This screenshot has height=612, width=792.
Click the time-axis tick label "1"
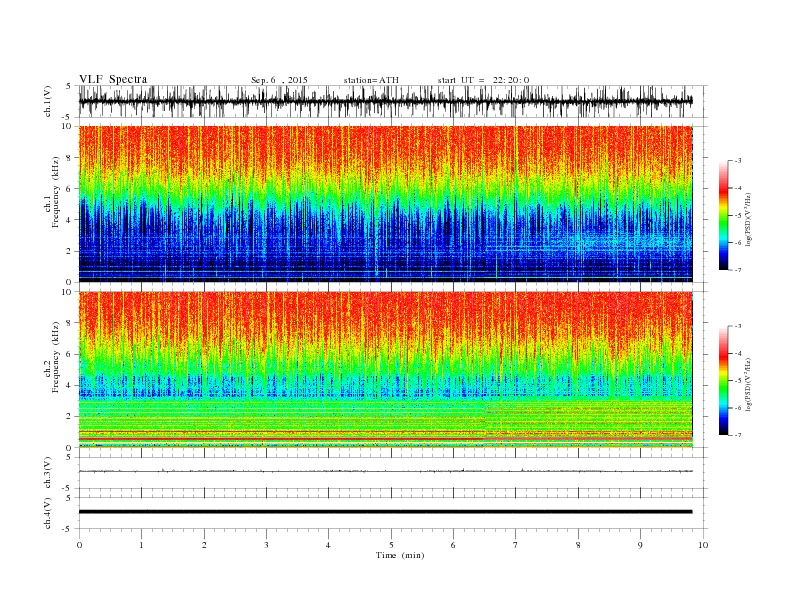tap(141, 545)
